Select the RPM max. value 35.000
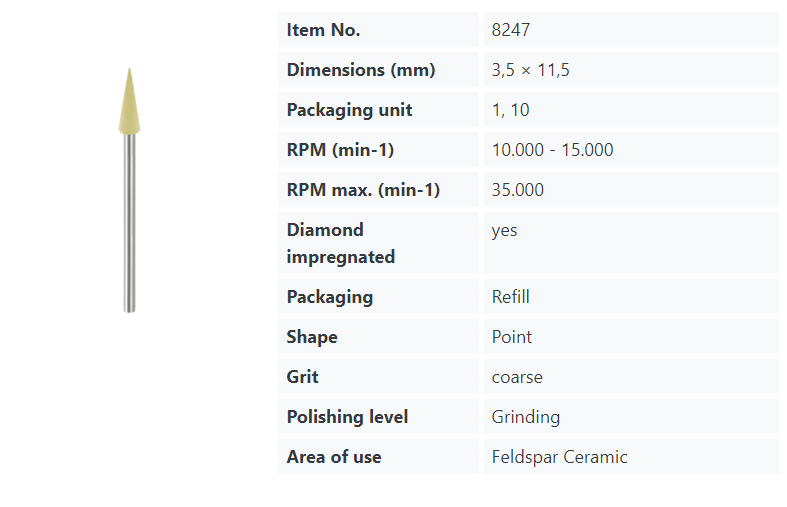The height and width of the screenshot is (507, 787). tap(517, 190)
